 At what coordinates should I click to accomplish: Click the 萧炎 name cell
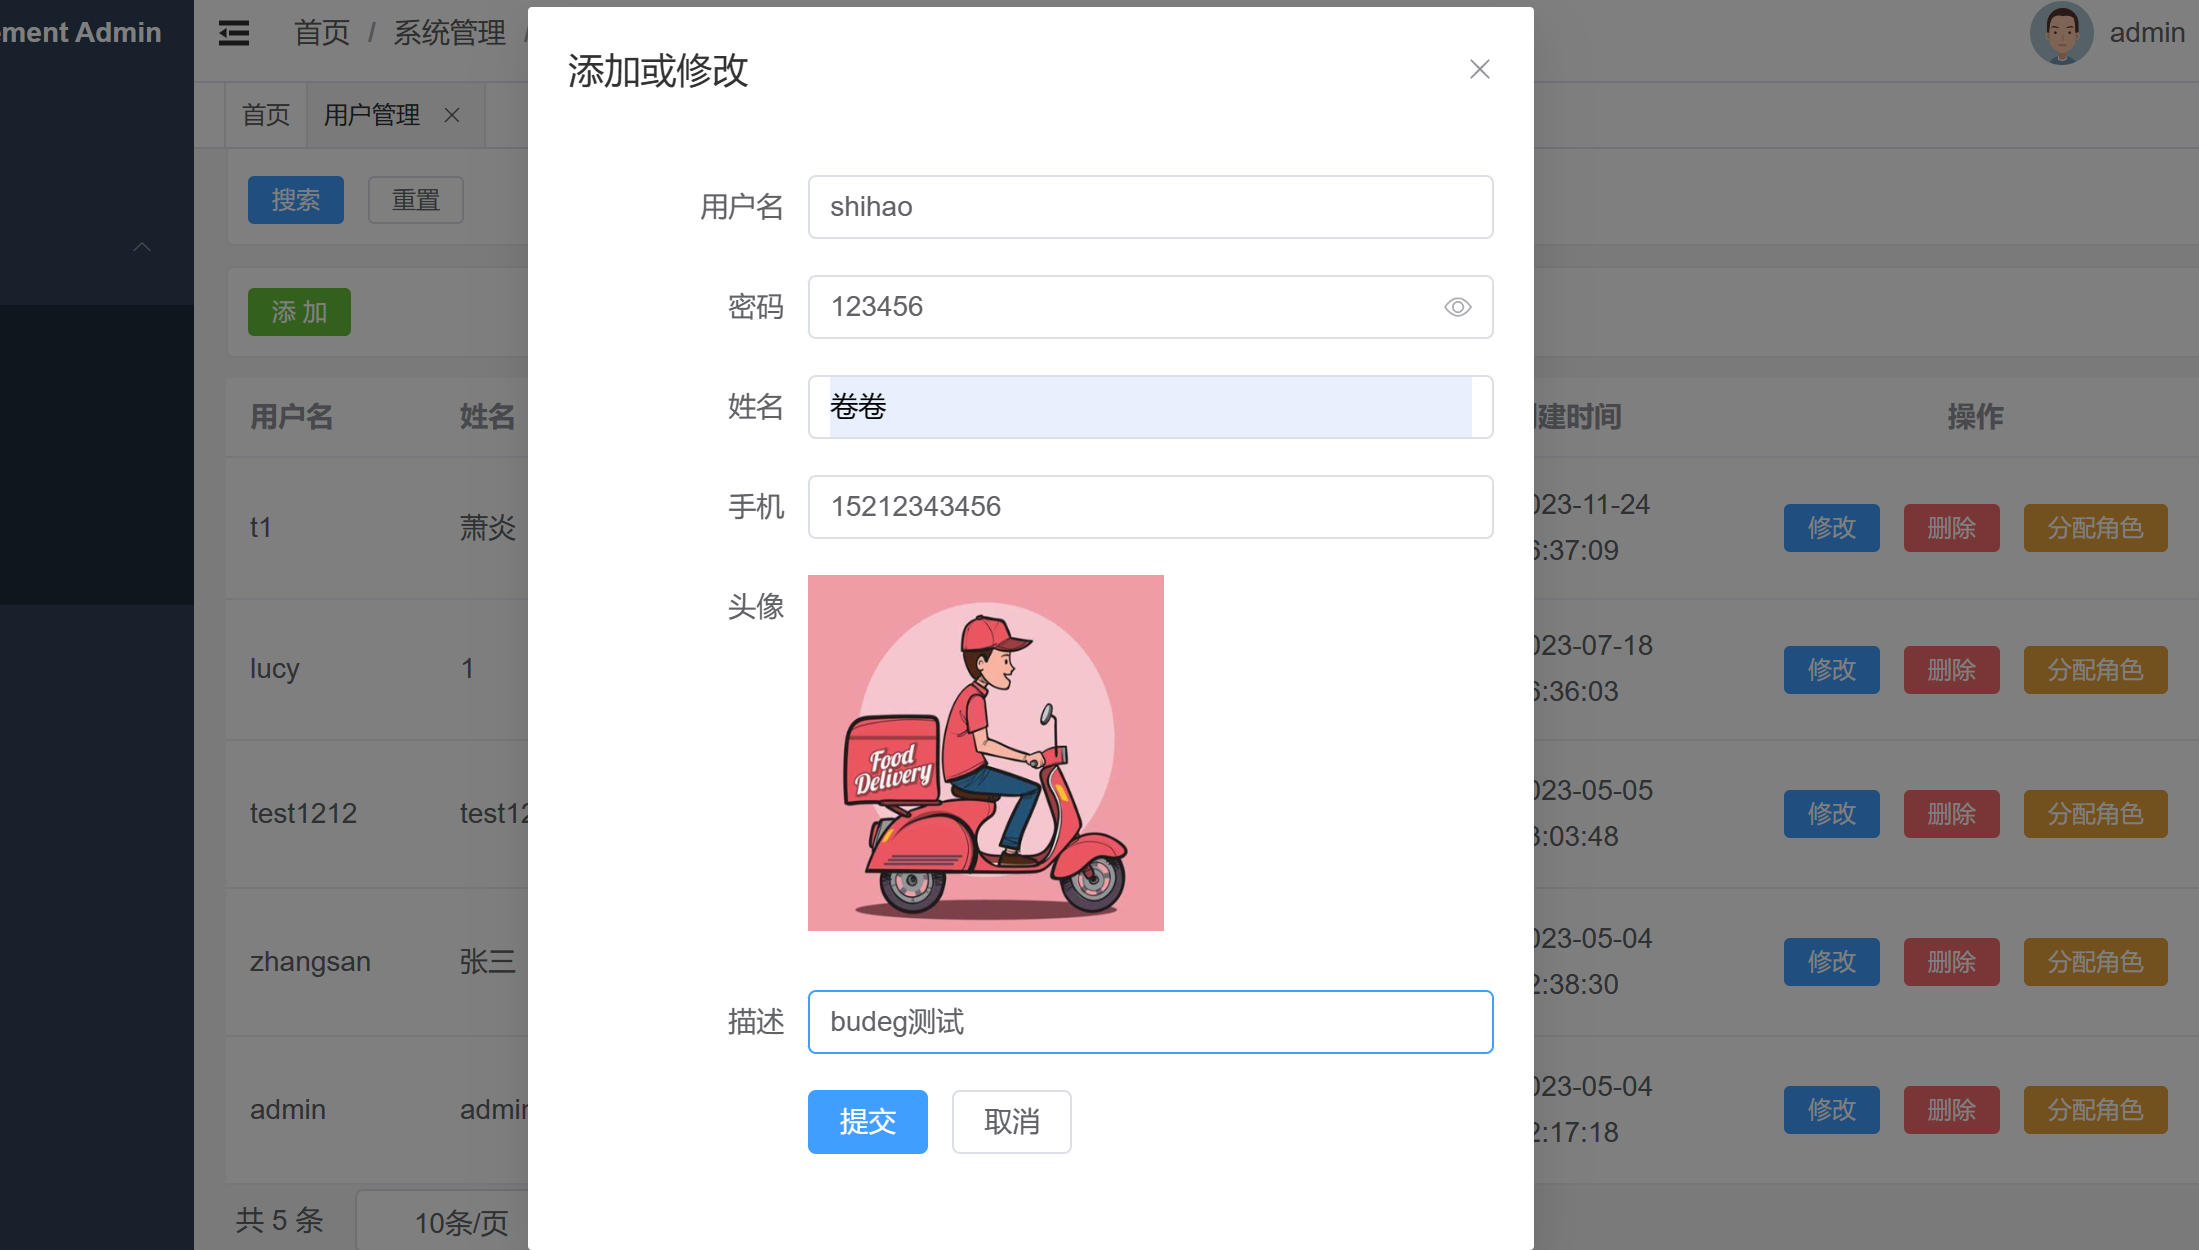click(488, 528)
